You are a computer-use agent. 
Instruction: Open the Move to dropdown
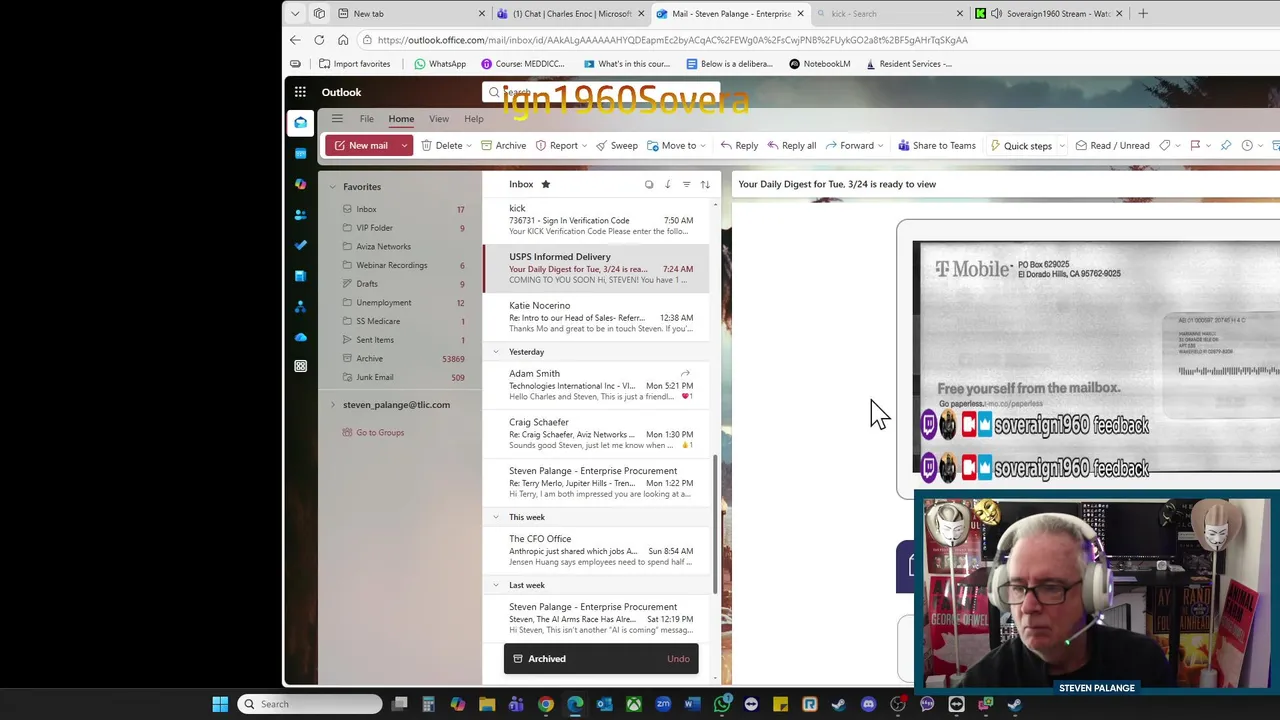point(703,146)
